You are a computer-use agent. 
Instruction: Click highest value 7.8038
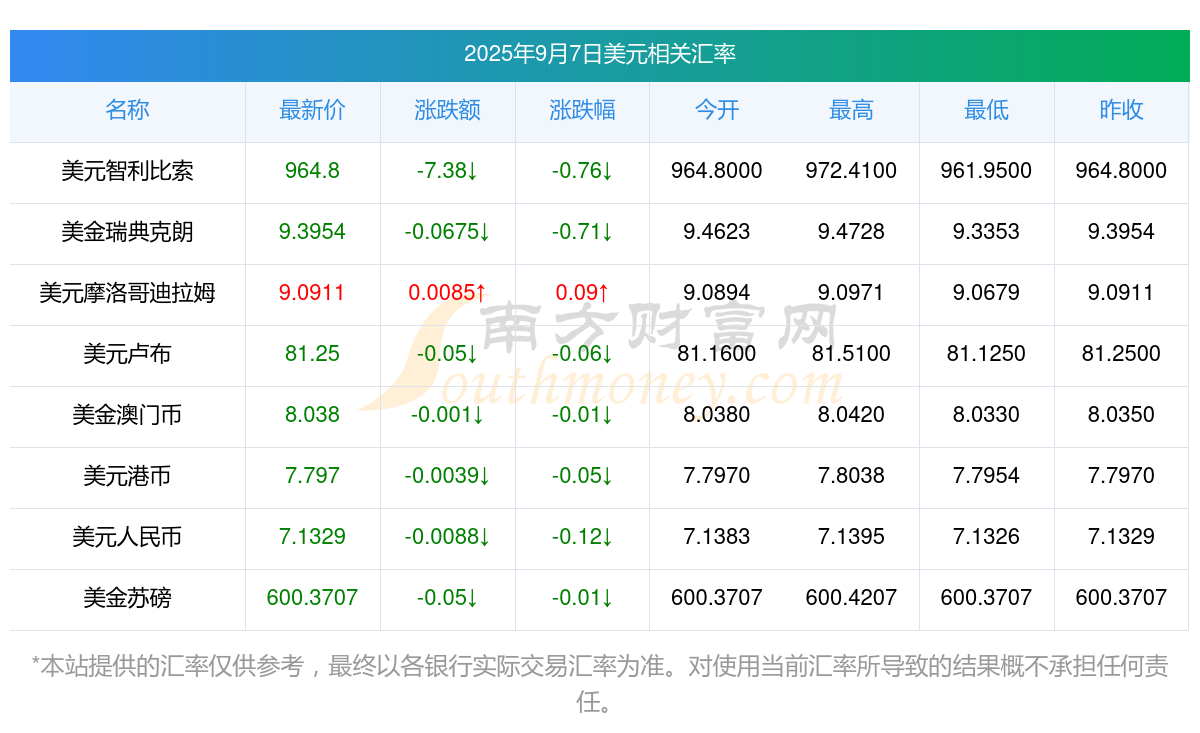[851, 476]
